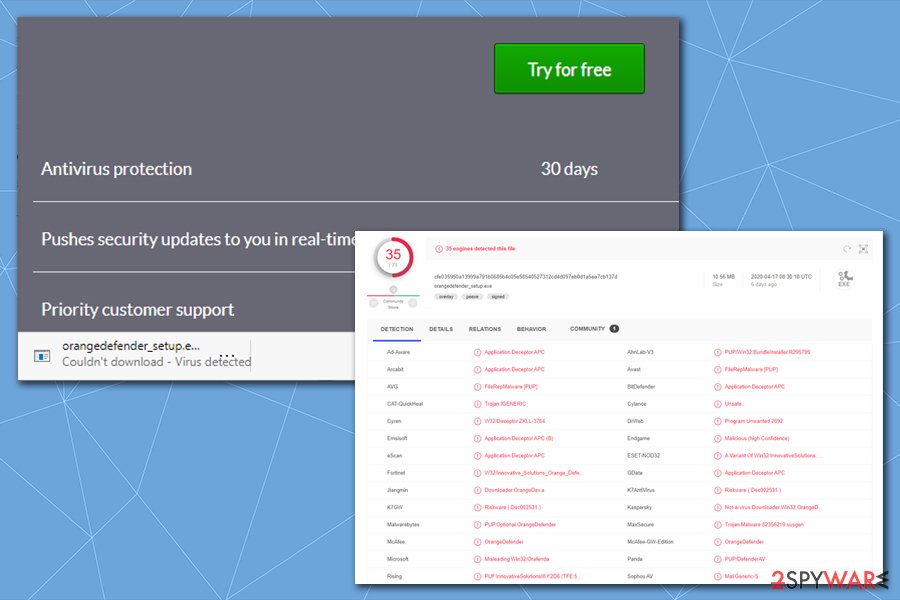
Task: Click the Antivirus protection feature label
Action: [117, 169]
